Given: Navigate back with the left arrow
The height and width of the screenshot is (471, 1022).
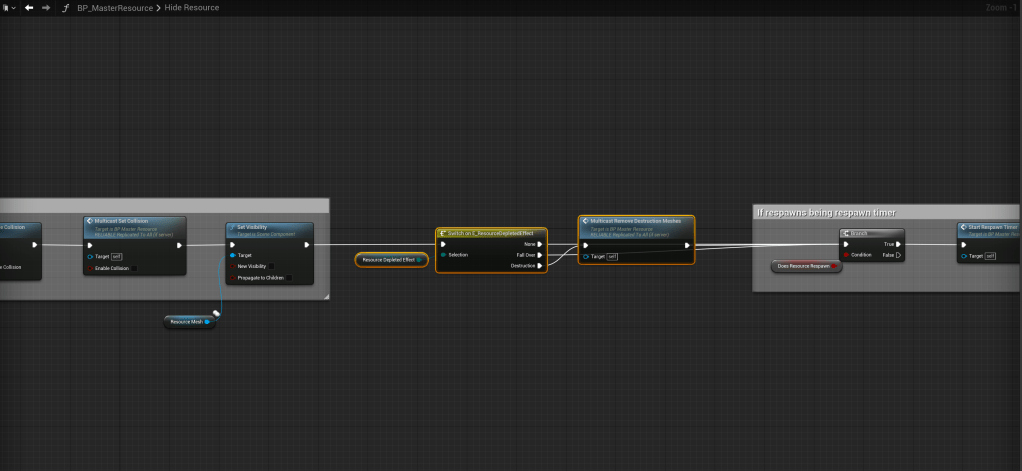Looking at the screenshot, I should pyautogui.click(x=29, y=8).
